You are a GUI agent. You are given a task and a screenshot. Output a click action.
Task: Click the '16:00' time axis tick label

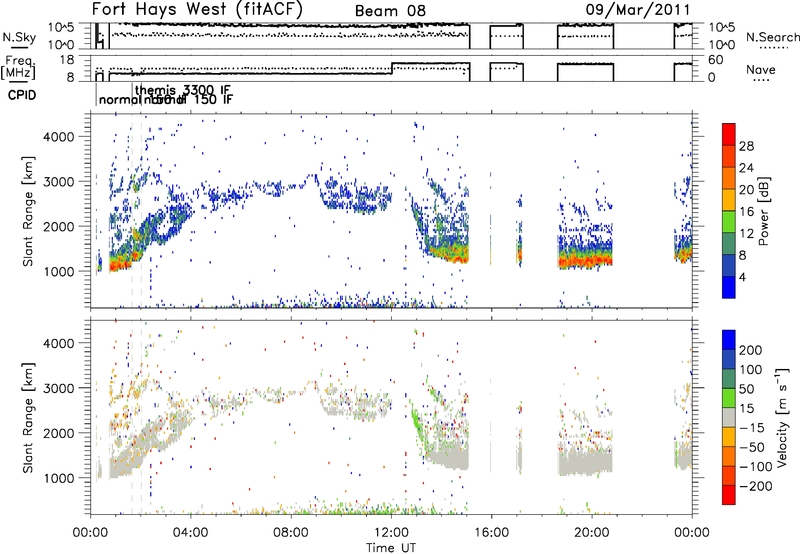pos(491,533)
